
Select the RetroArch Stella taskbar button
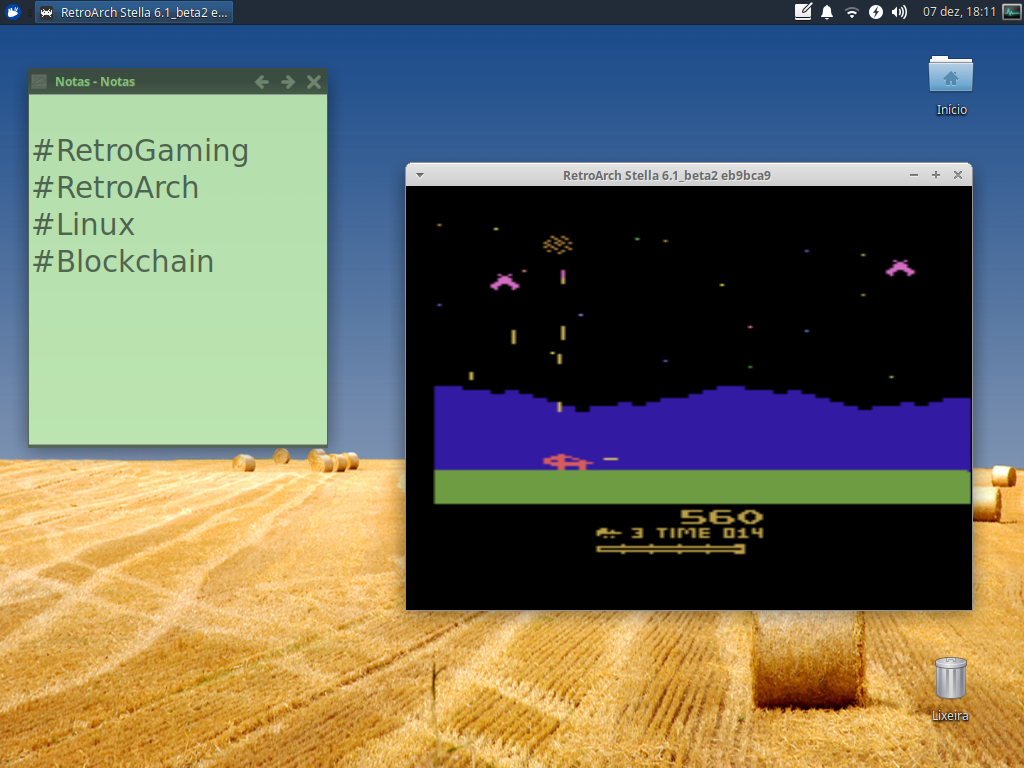pos(135,12)
